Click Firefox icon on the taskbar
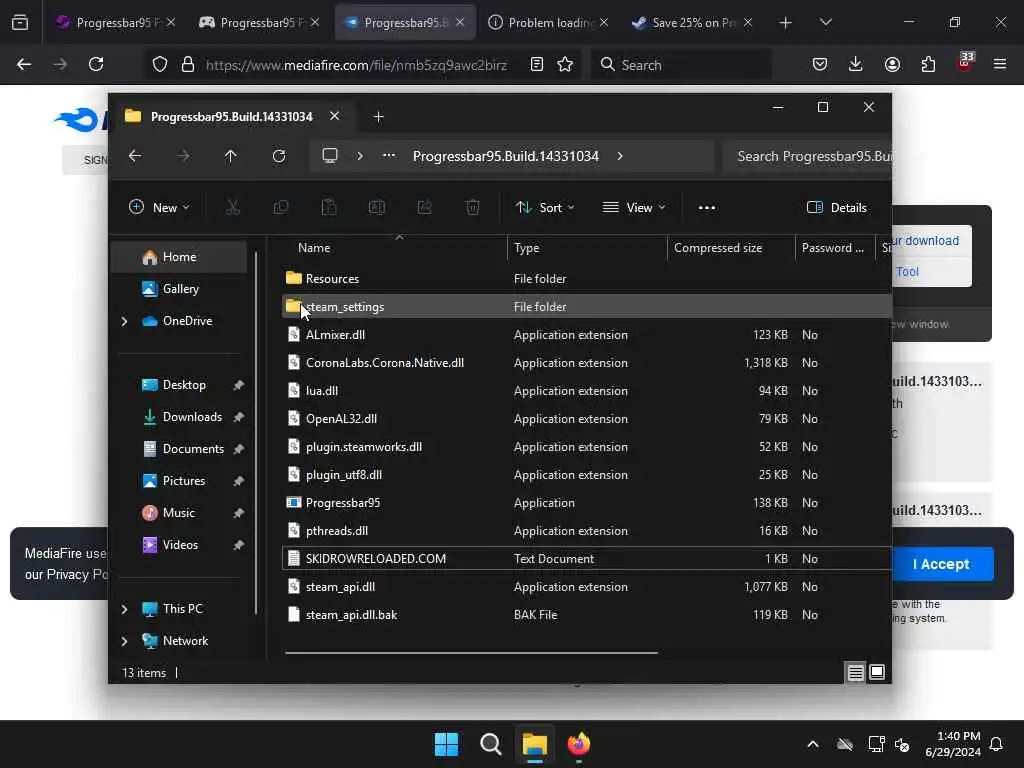1024x768 pixels. [x=578, y=744]
